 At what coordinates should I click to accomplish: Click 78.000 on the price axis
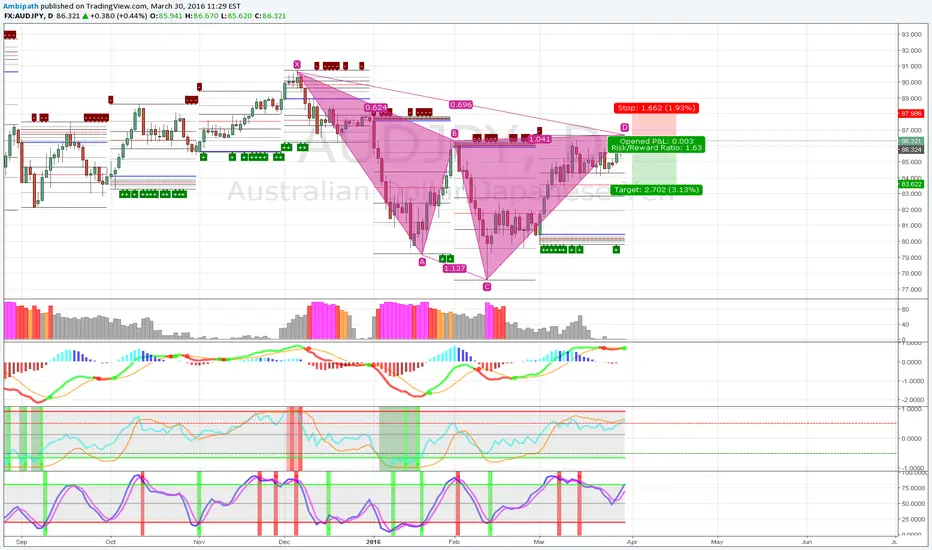tap(912, 274)
